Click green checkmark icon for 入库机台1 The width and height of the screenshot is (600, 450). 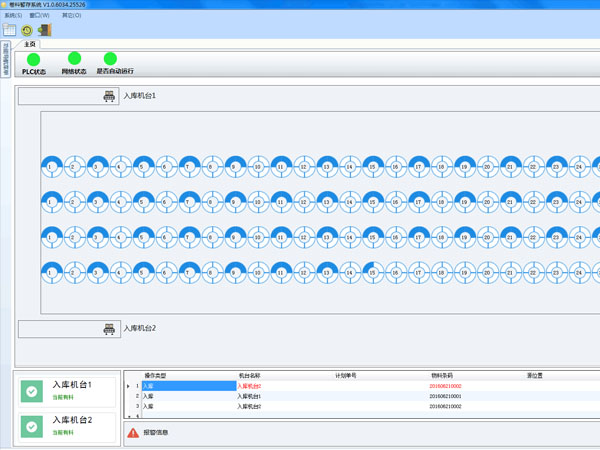33,392
